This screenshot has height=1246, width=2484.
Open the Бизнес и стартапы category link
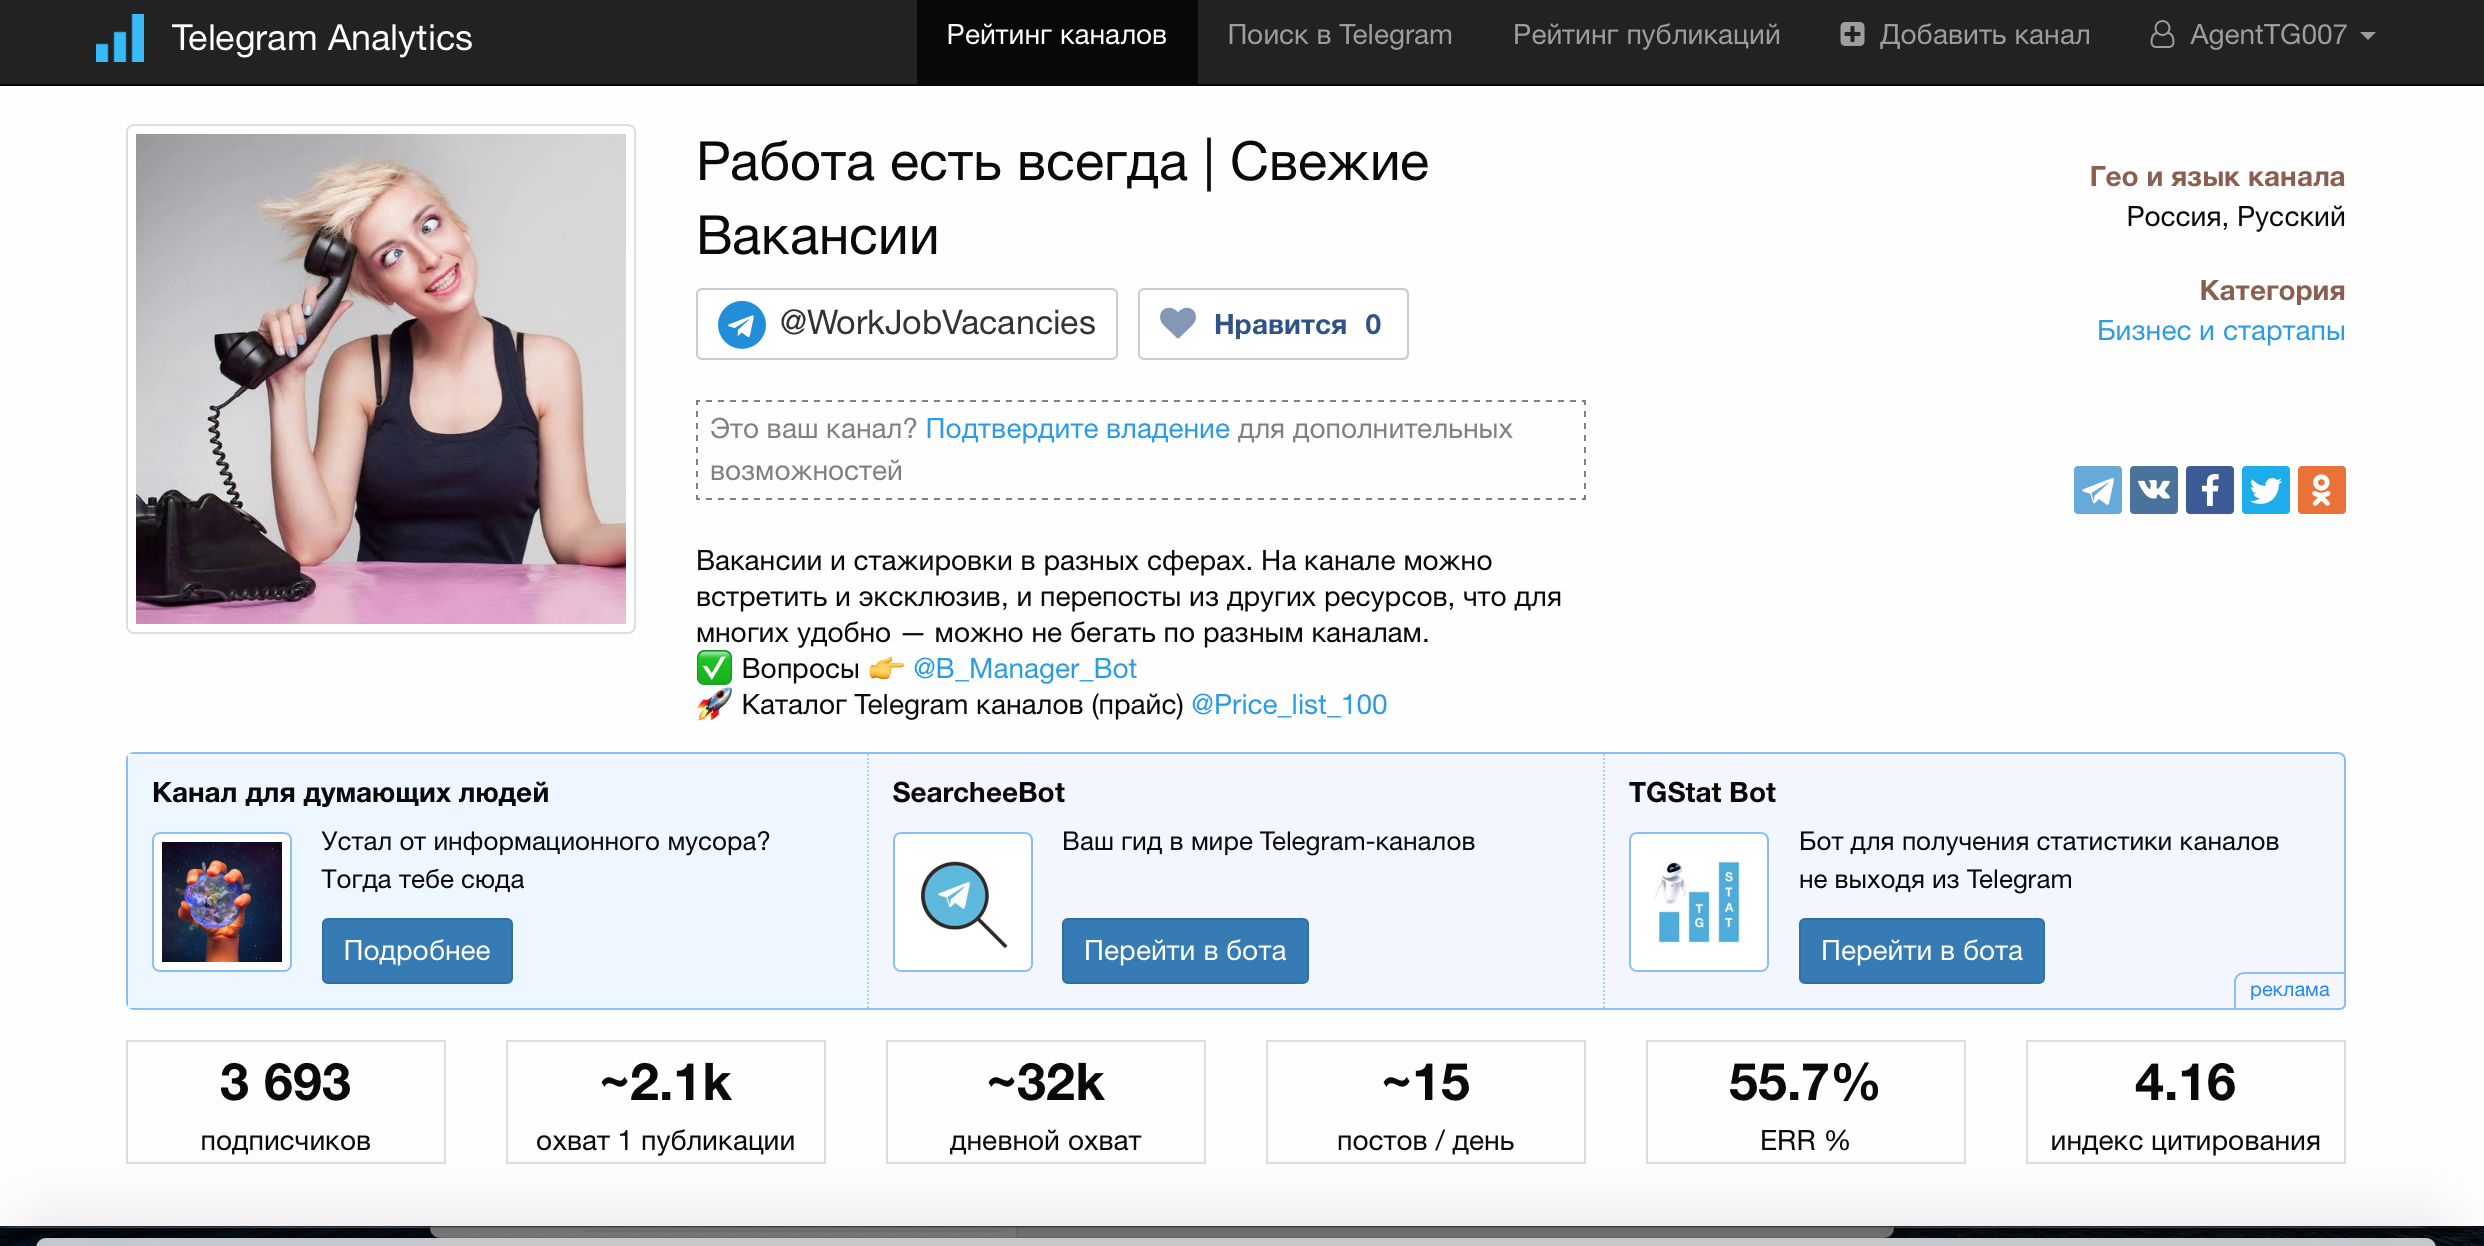(2220, 331)
